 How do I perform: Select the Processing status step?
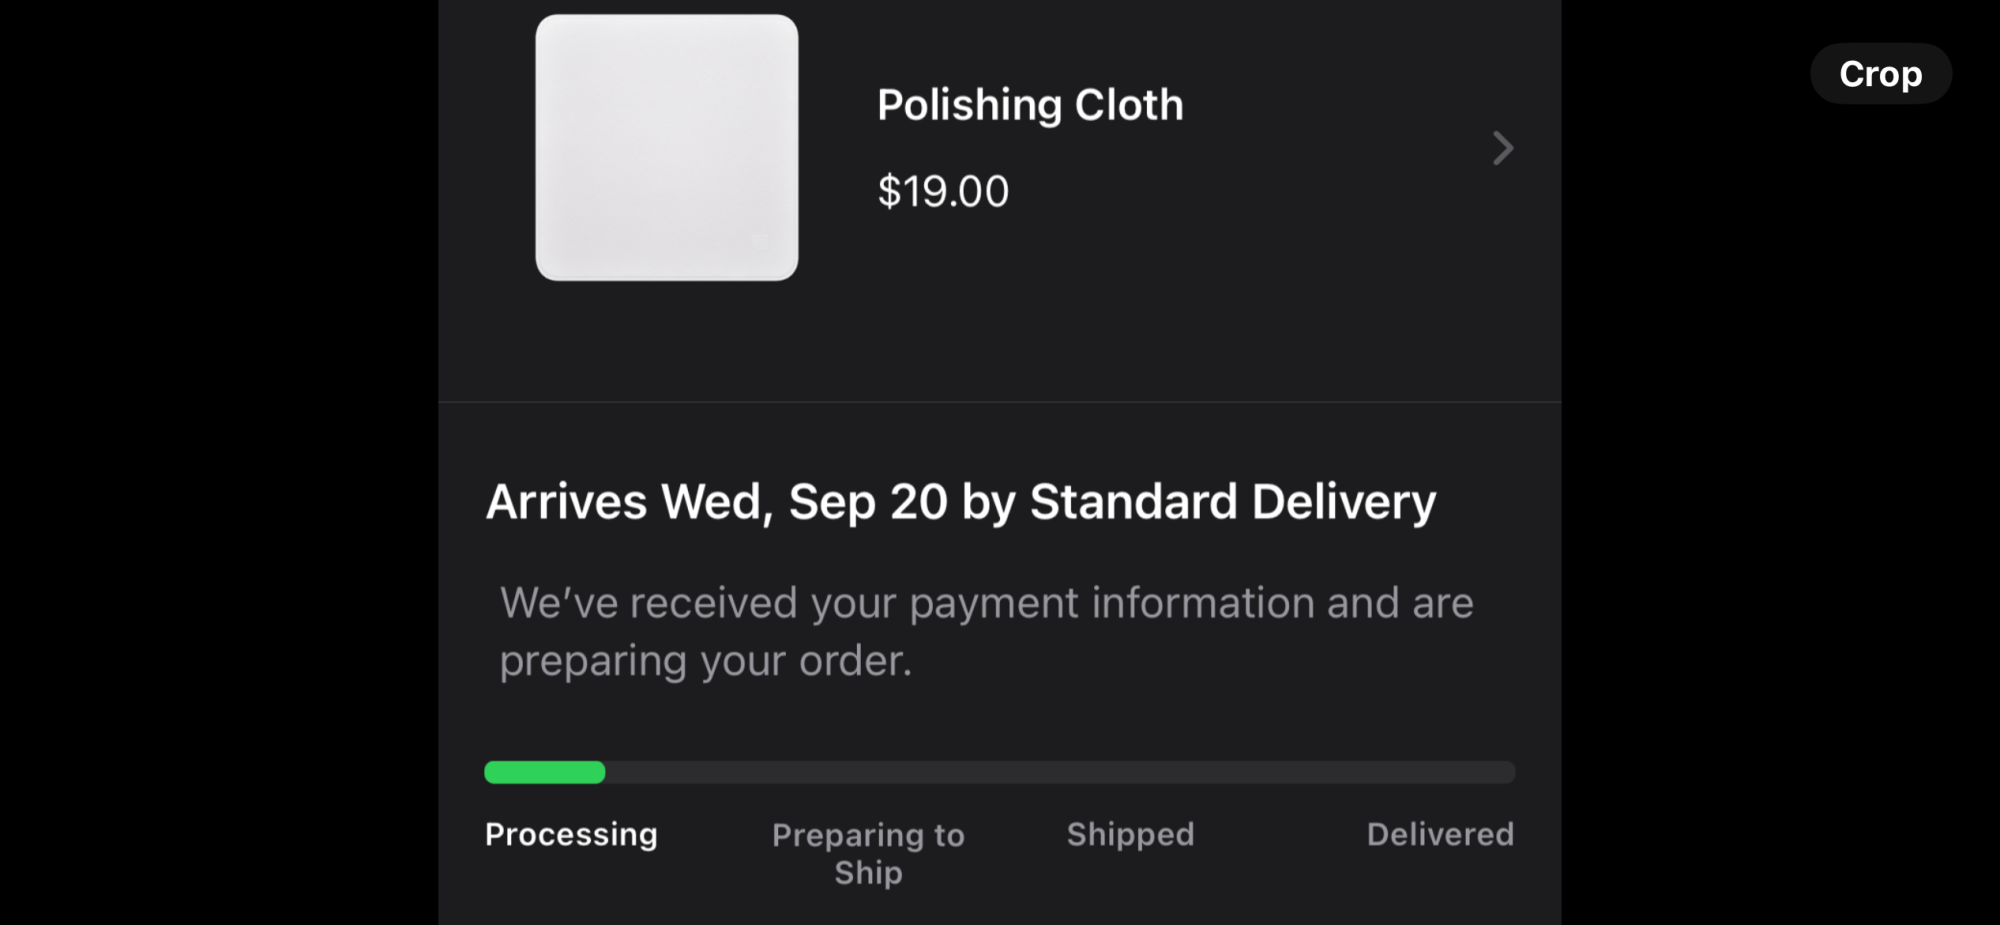571,834
